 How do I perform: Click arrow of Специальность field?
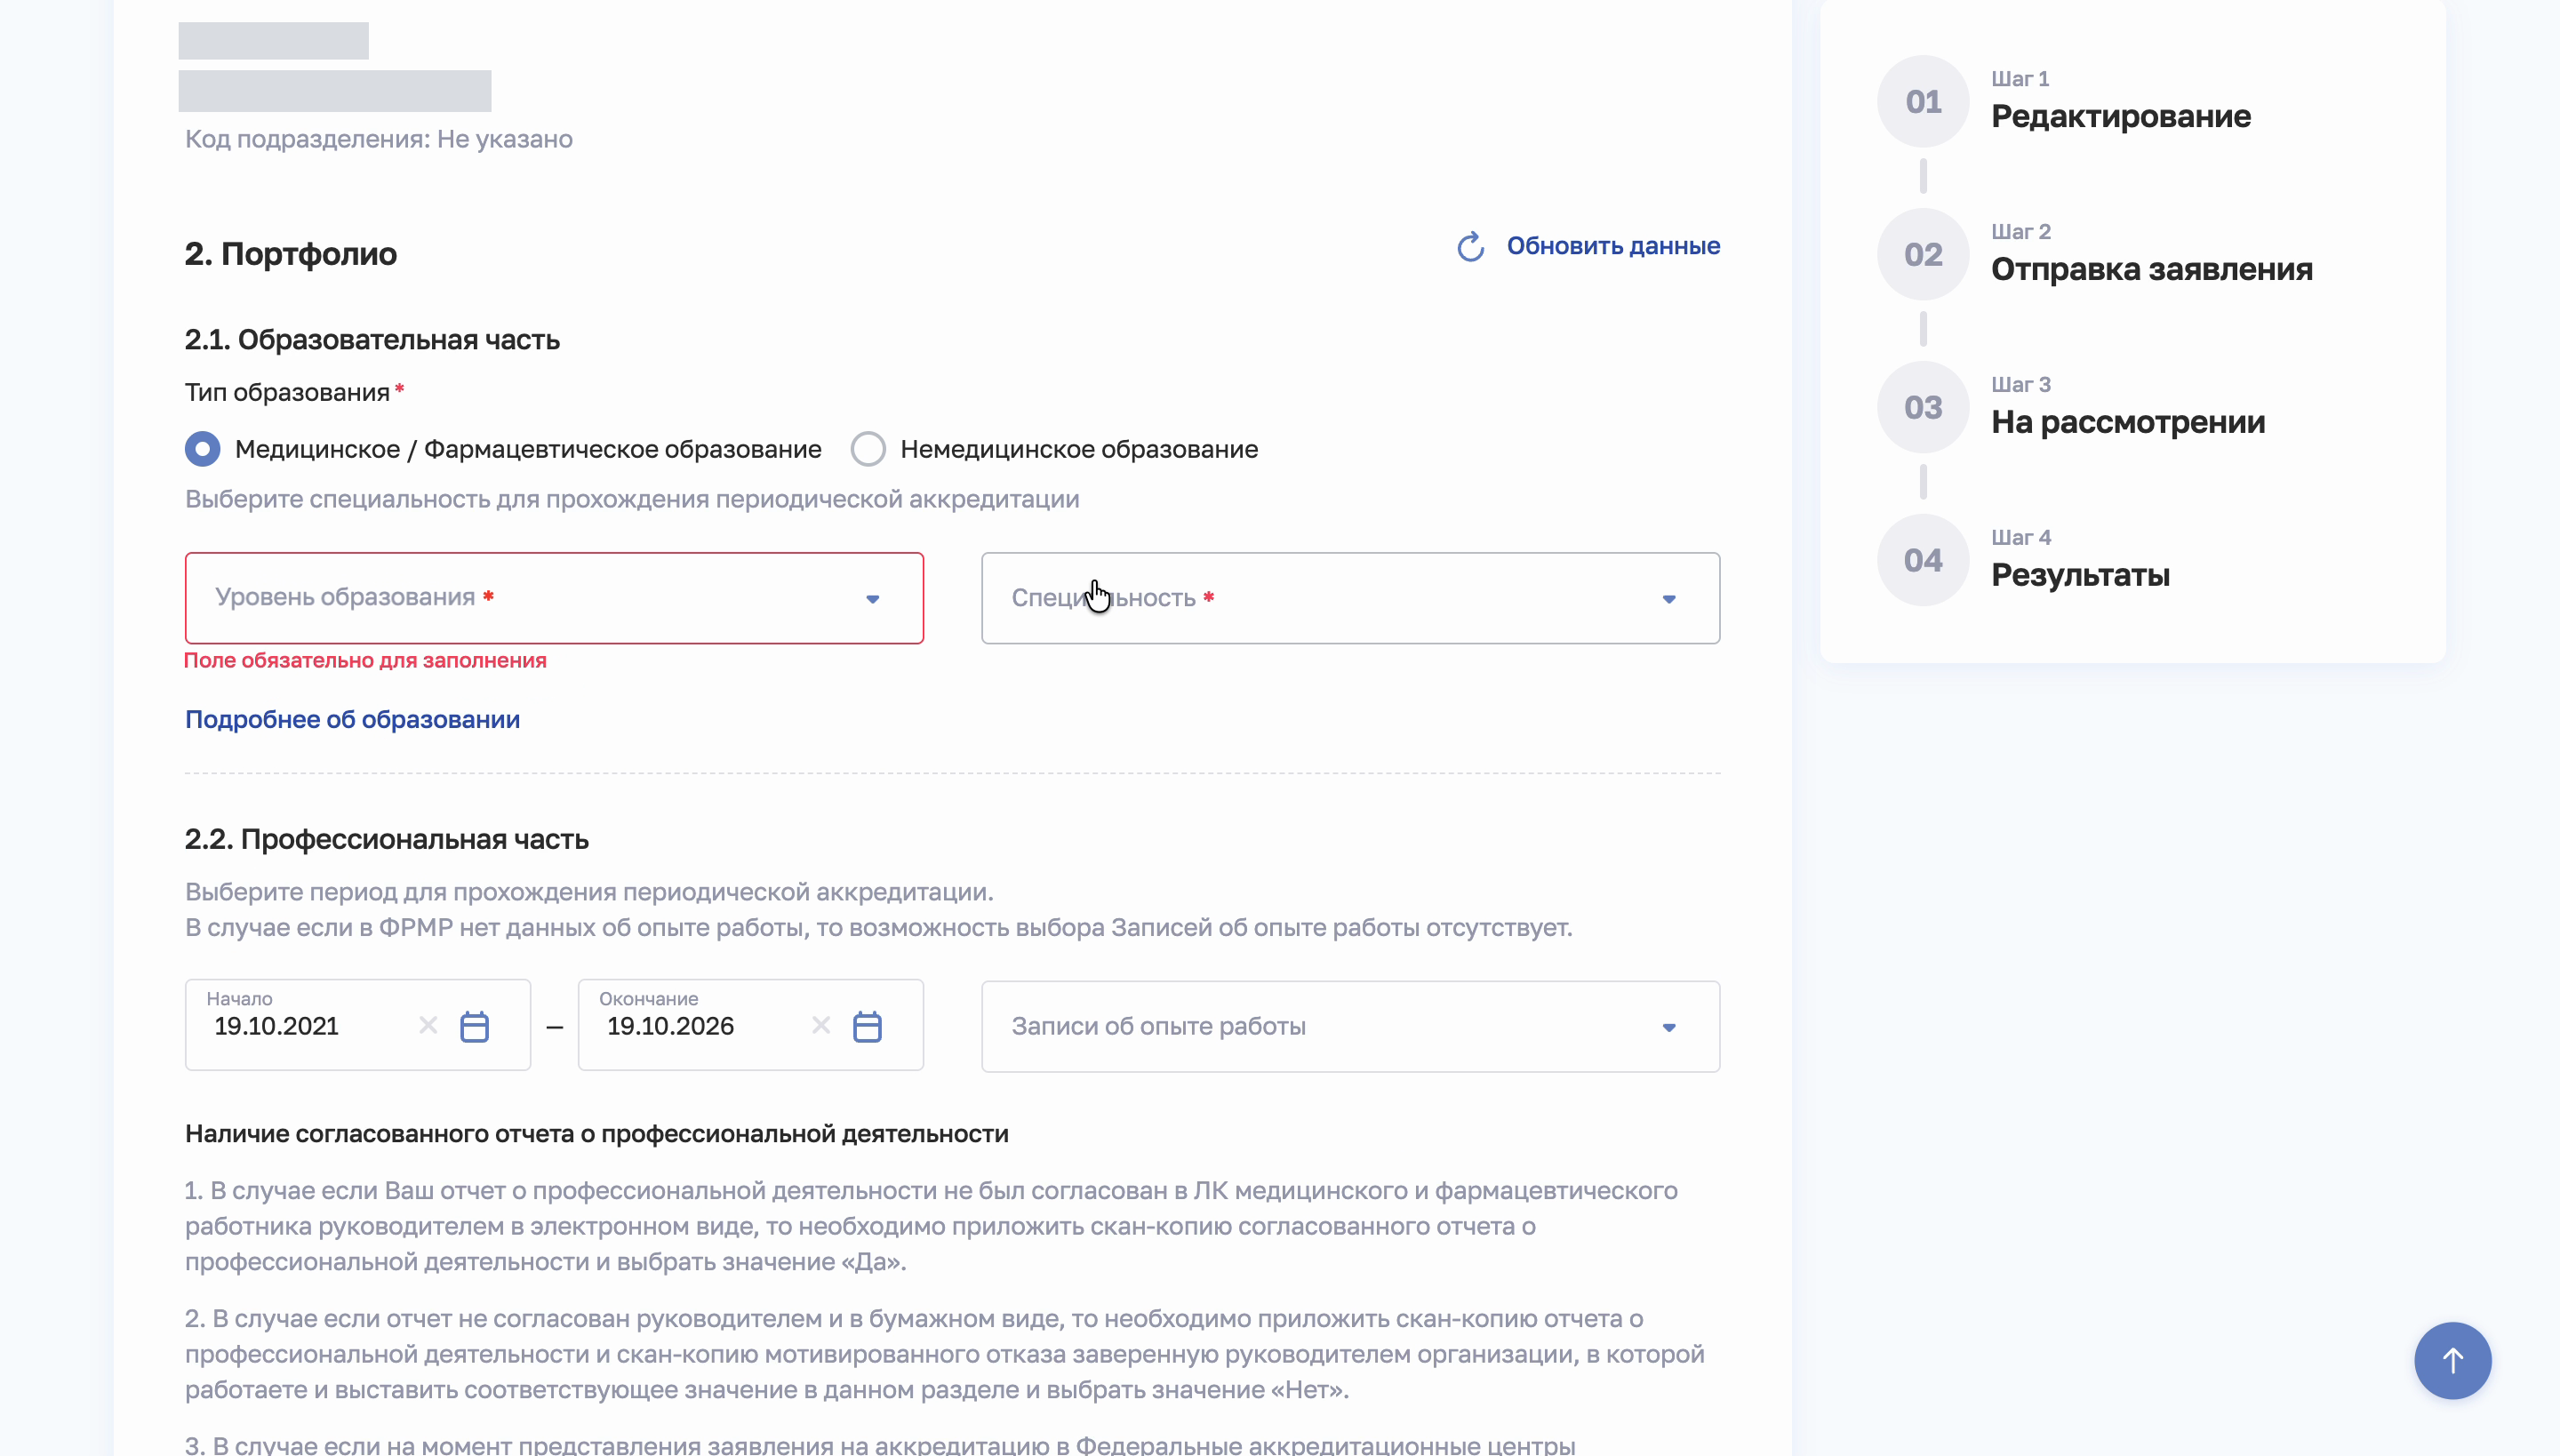[x=1669, y=599]
